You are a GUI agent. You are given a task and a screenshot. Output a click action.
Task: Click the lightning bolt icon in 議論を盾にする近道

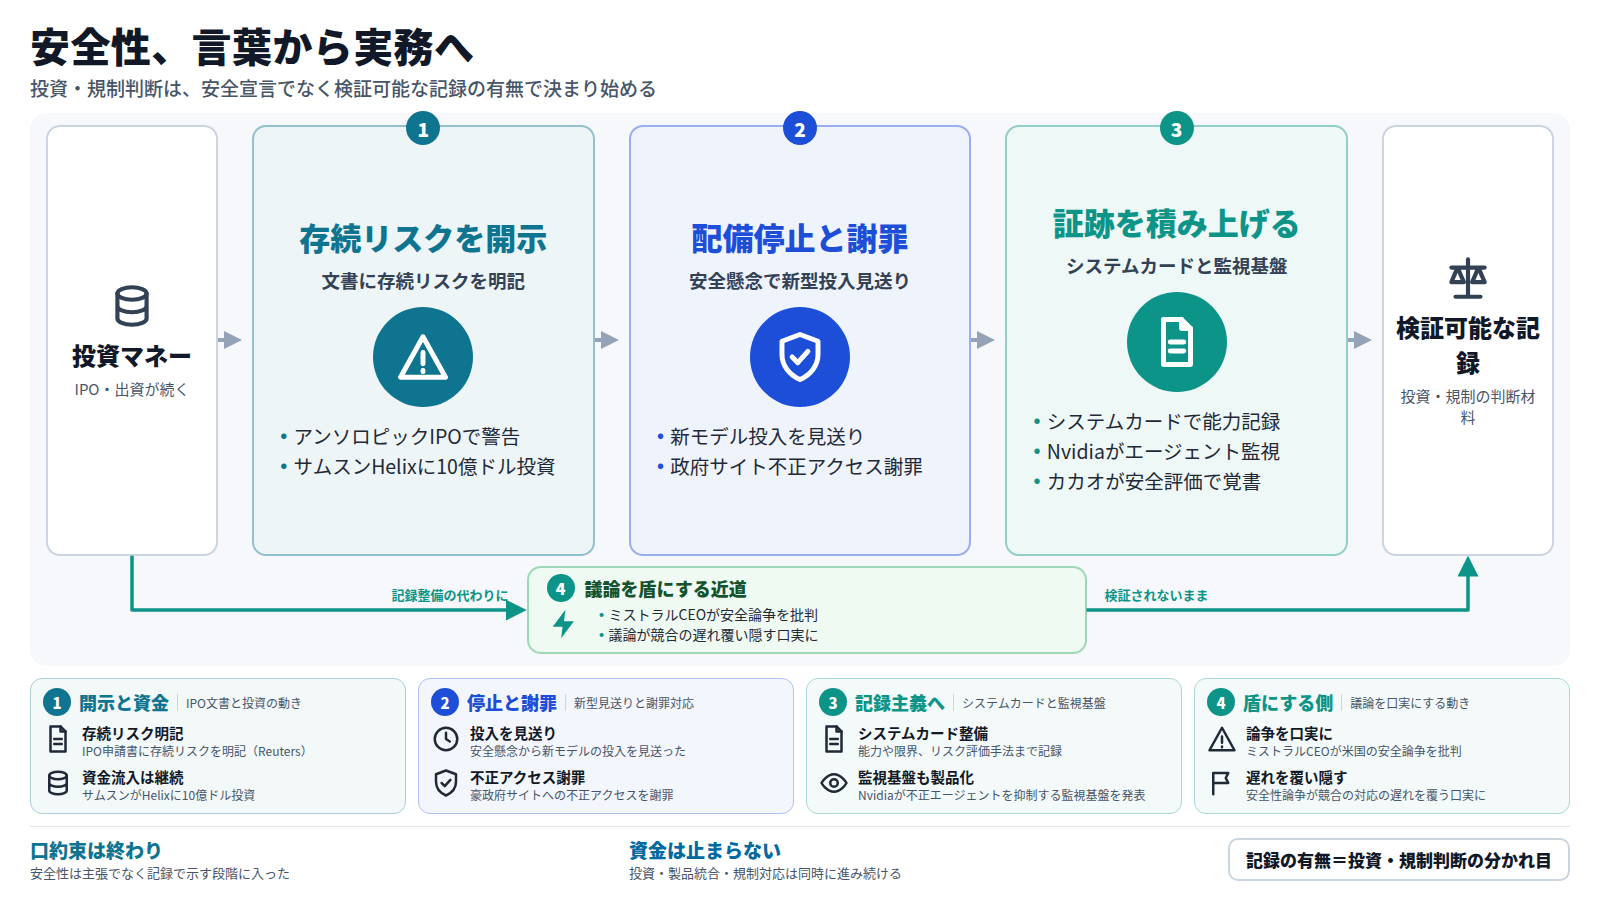564,624
